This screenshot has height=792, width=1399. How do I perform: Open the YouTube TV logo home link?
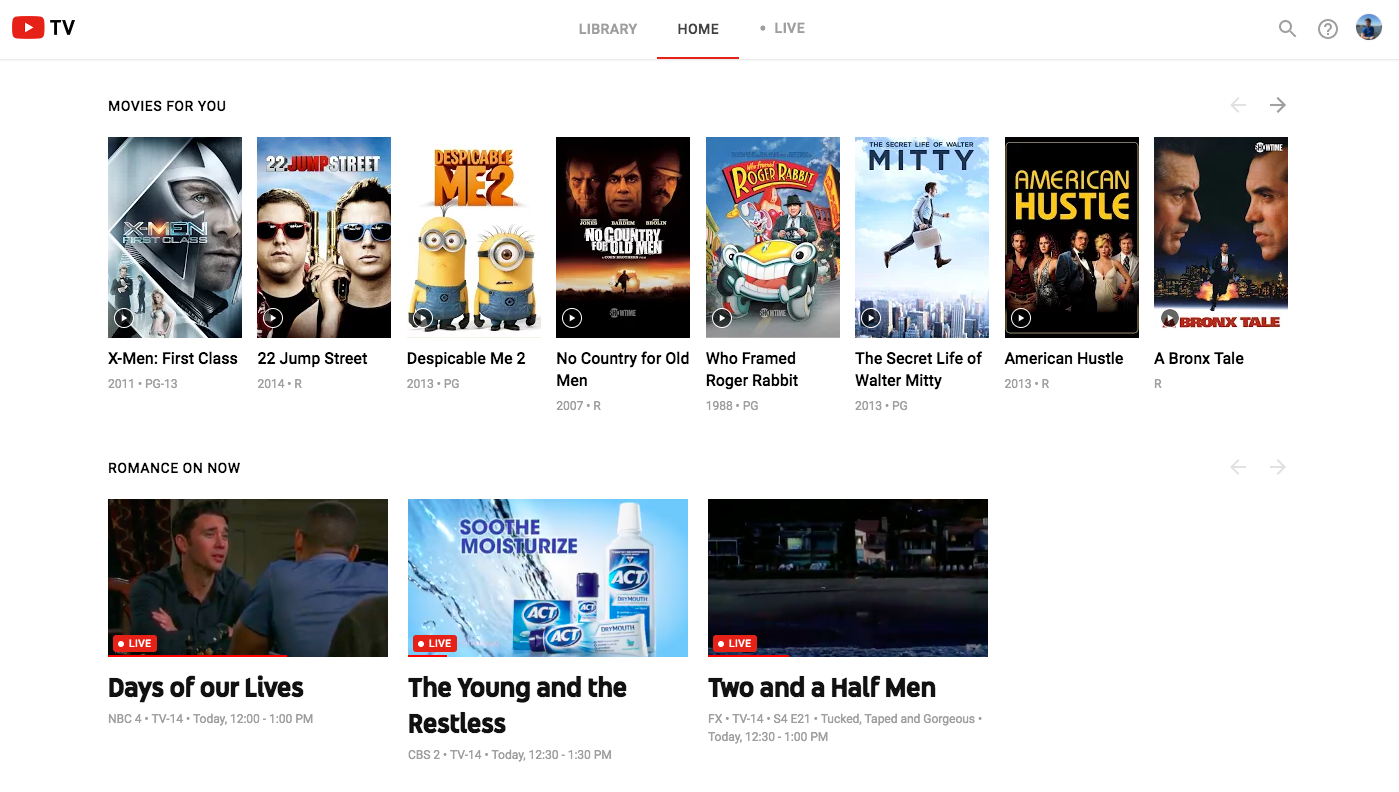click(44, 28)
